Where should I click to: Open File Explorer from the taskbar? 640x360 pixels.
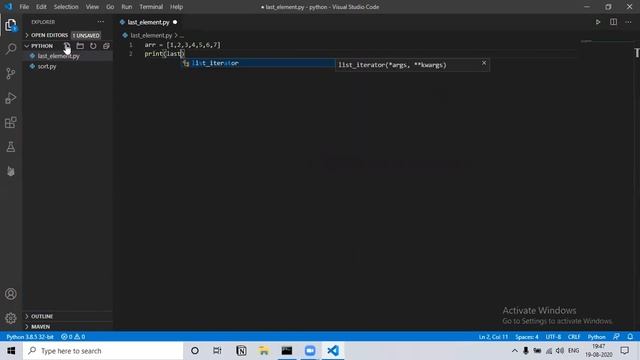tap(264, 351)
